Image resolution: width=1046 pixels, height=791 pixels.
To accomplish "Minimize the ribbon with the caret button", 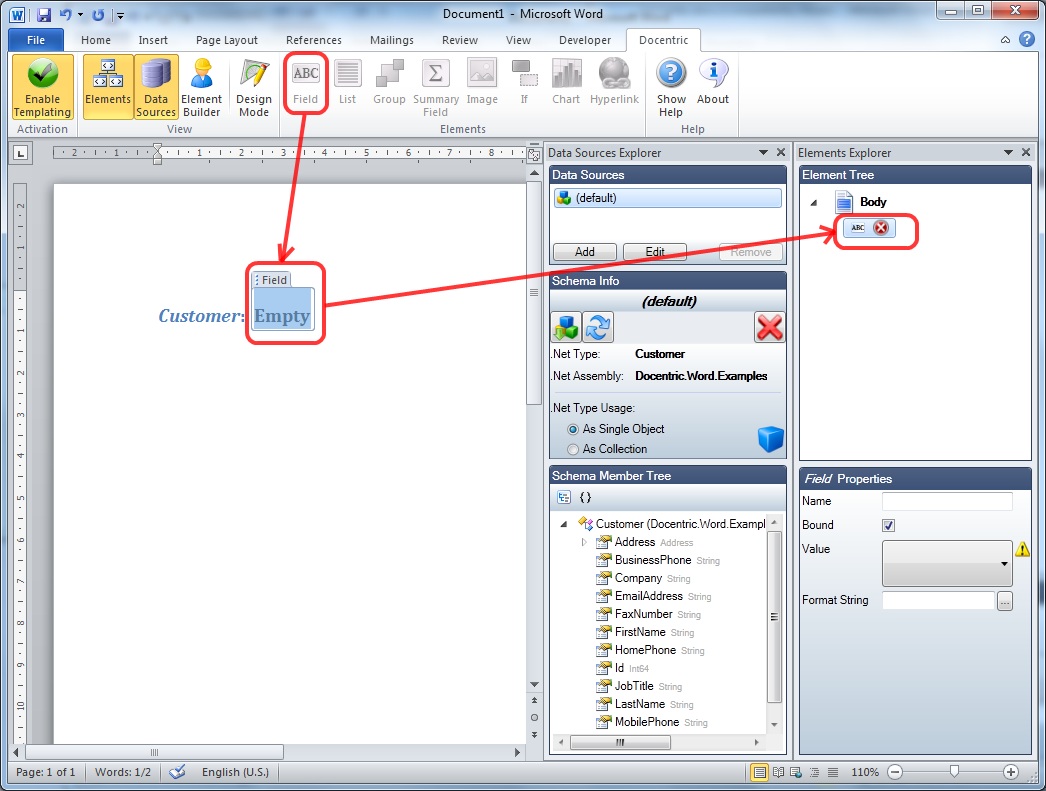I will click(1005, 40).
